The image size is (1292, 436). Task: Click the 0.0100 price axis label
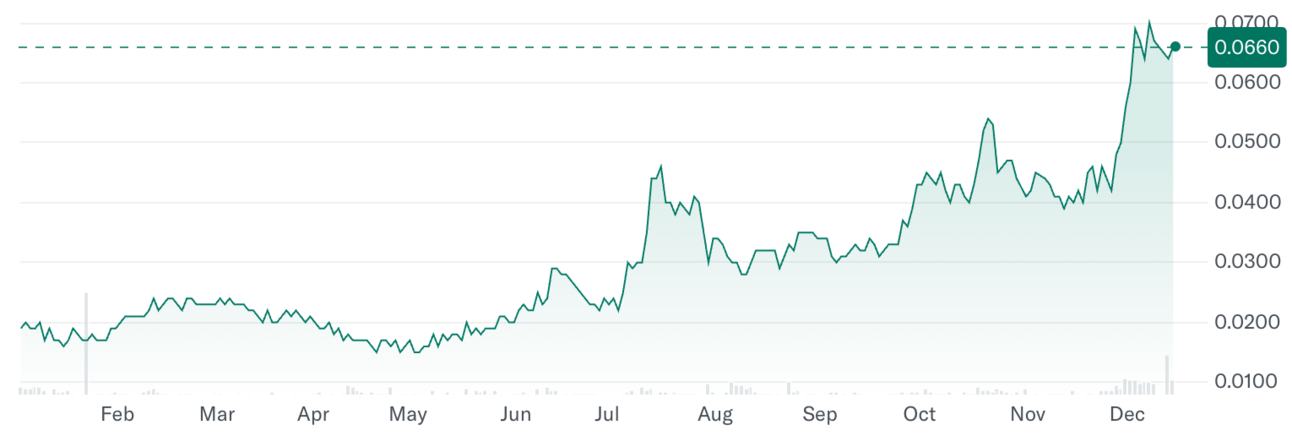[1246, 382]
